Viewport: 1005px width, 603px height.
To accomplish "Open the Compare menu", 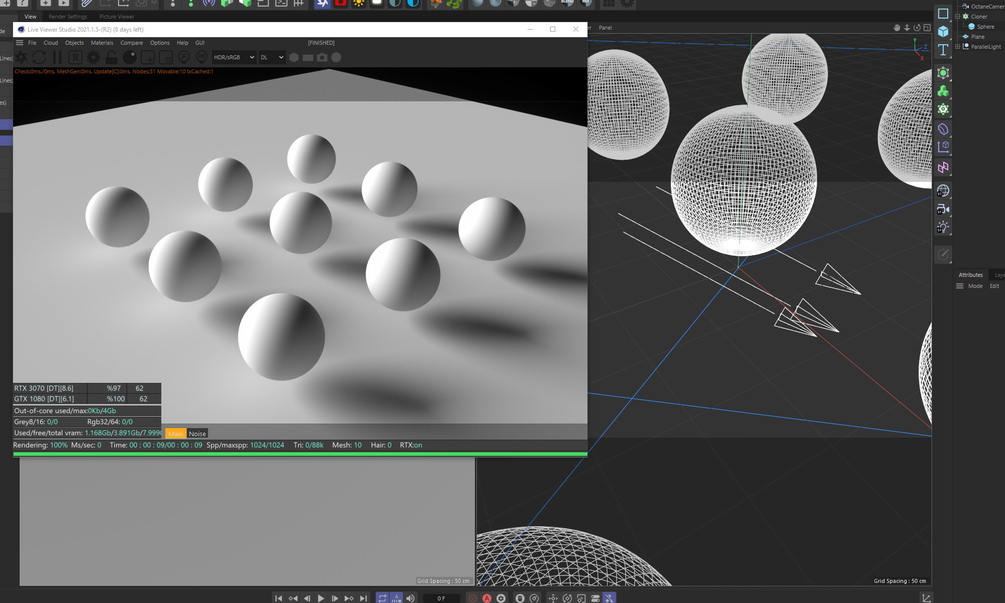I will pyautogui.click(x=131, y=43).
